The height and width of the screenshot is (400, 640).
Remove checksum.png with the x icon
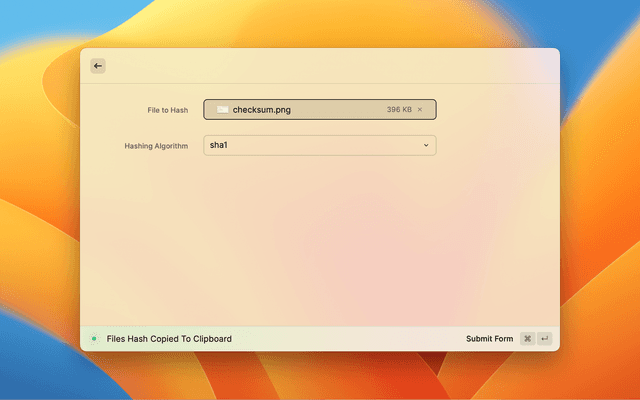click(420, 109)
